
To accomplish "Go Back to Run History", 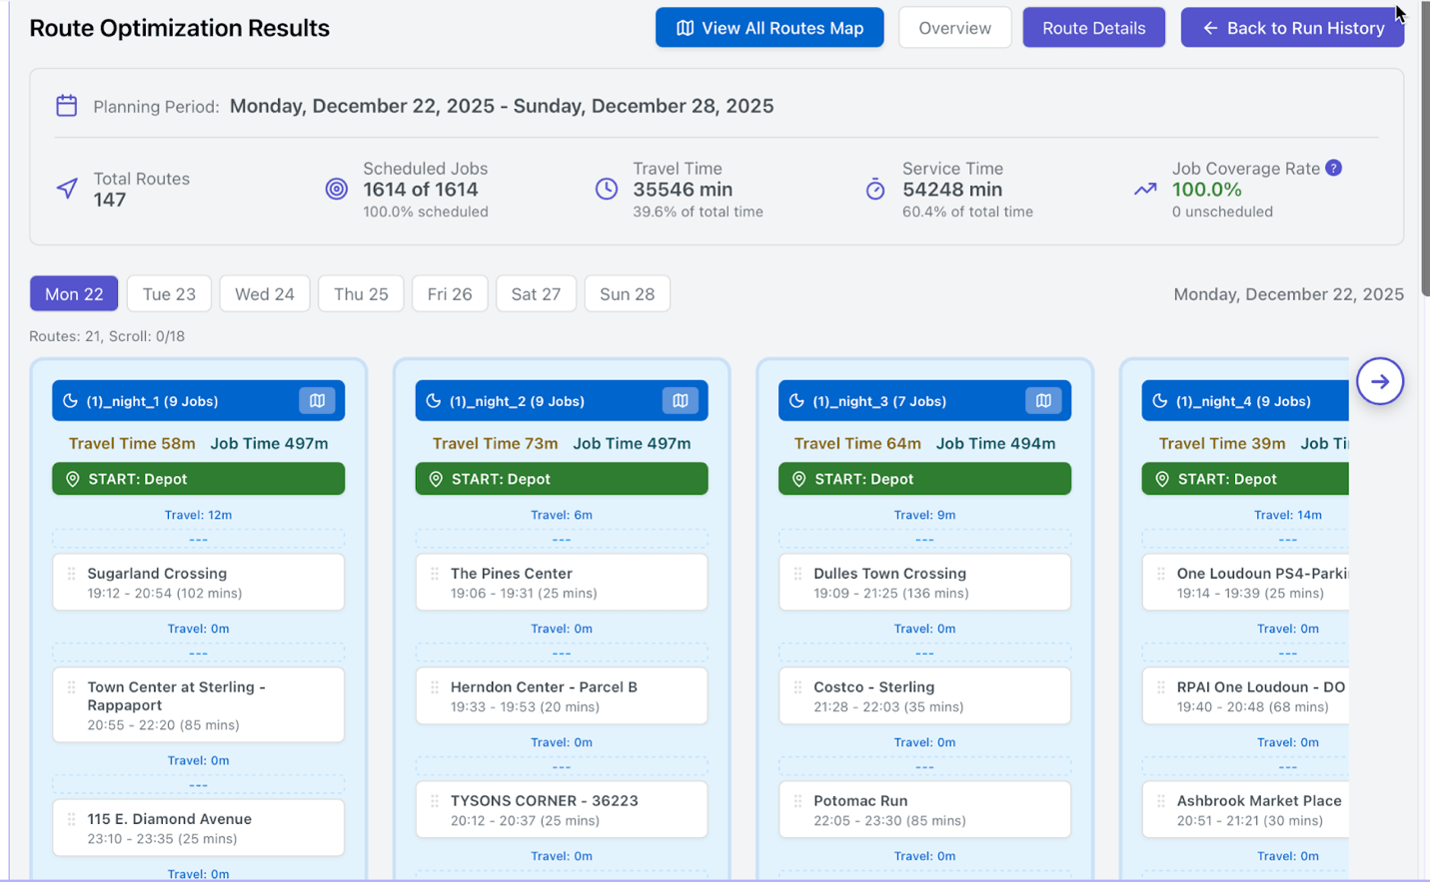I will point(1292,28).
